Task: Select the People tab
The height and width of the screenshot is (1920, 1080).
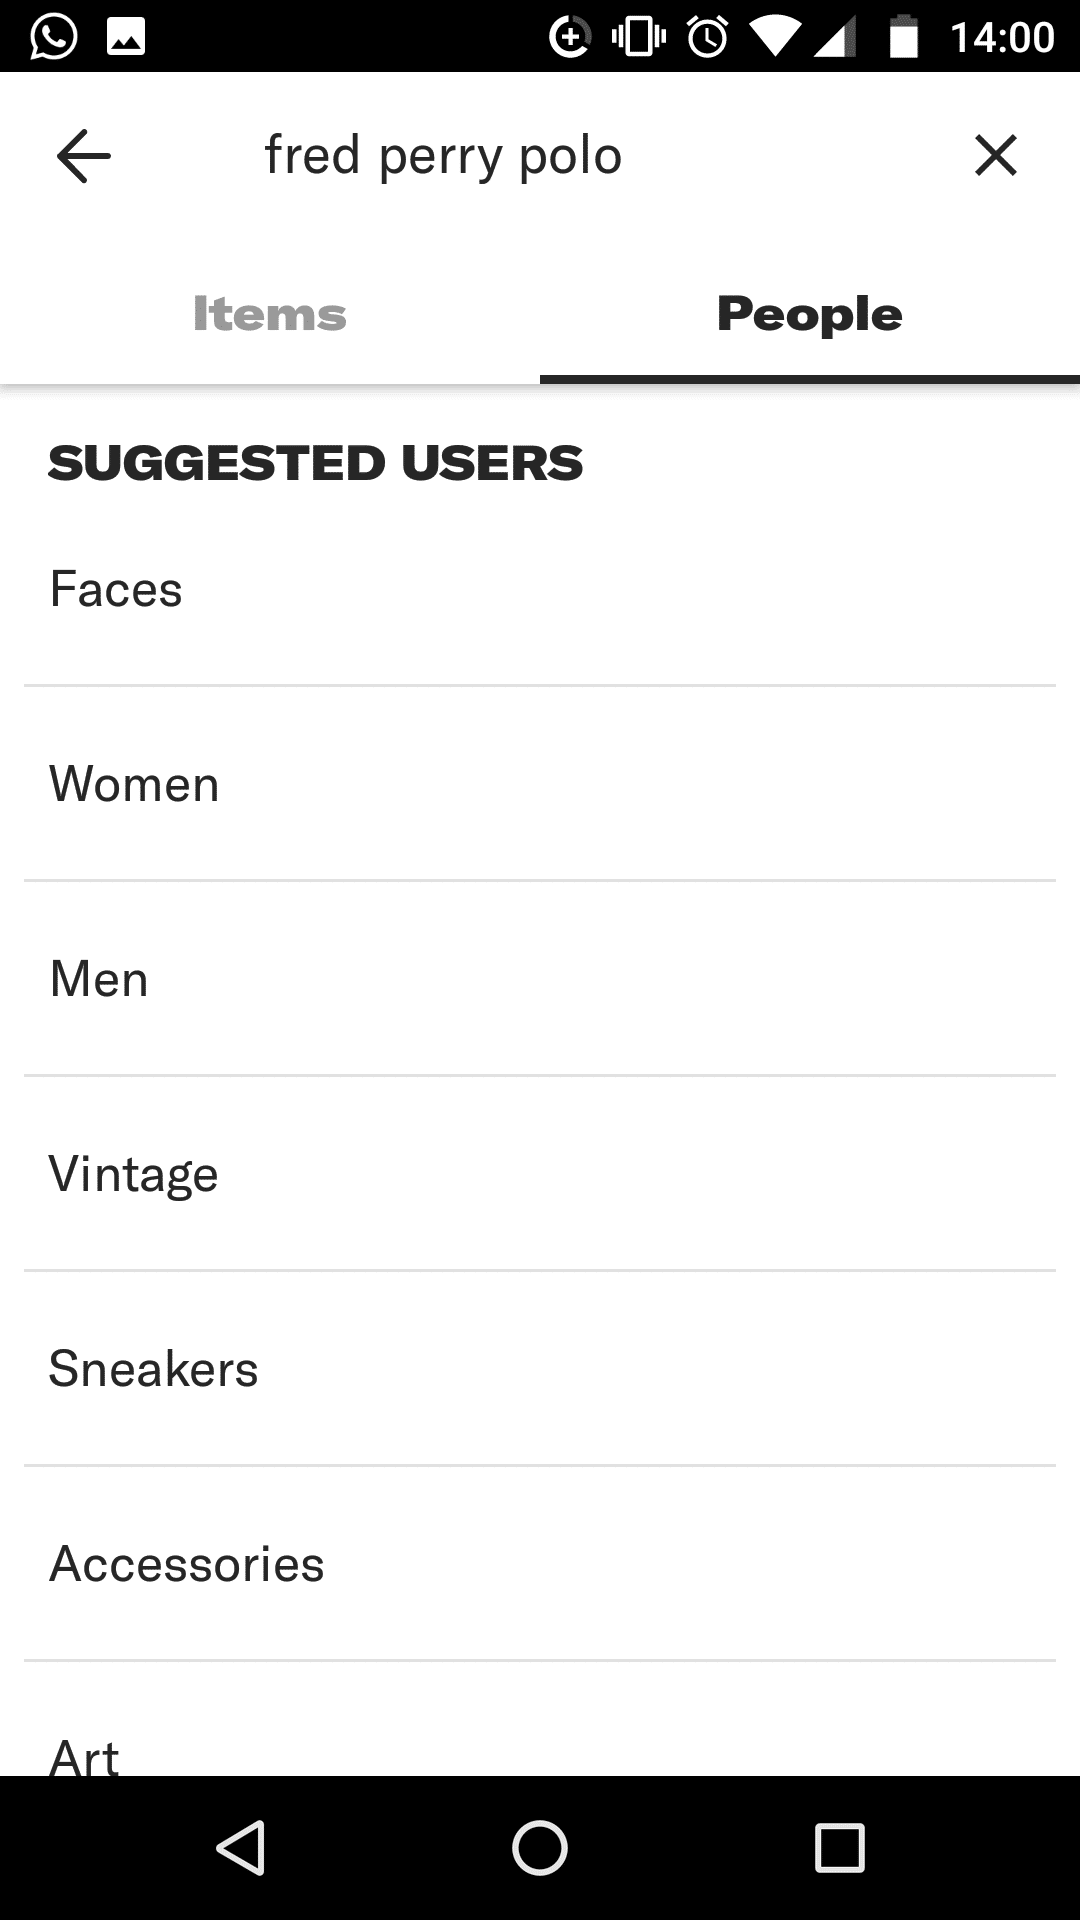Action: 810,315
